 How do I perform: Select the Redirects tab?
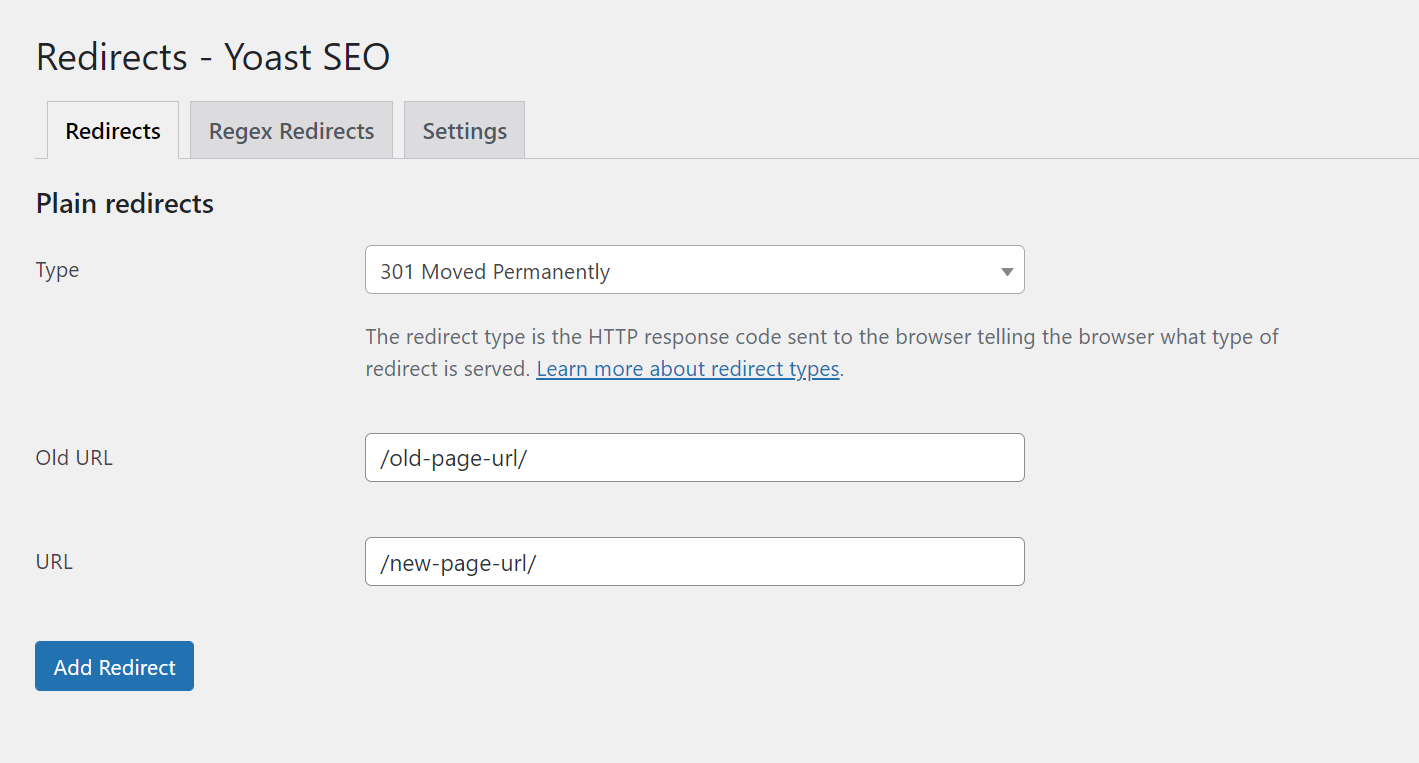point(112,130)
